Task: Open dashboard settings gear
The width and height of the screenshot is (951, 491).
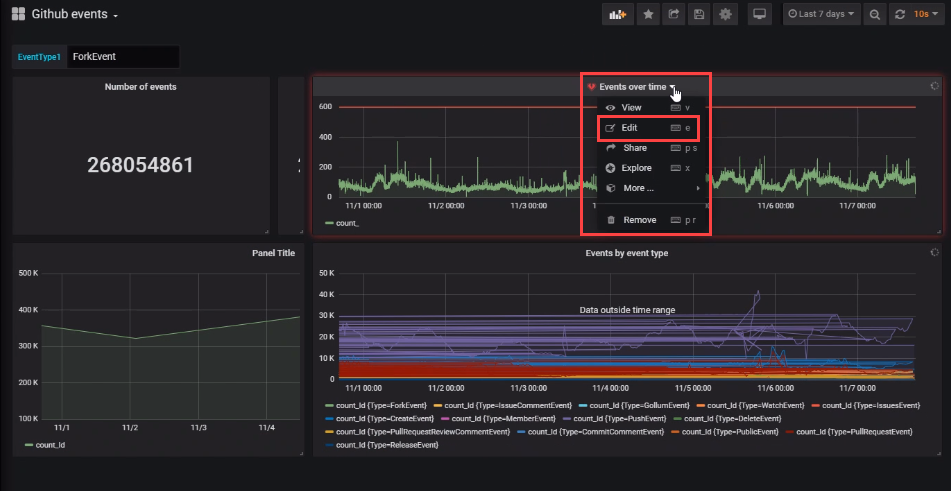Action: click(725, 14)
